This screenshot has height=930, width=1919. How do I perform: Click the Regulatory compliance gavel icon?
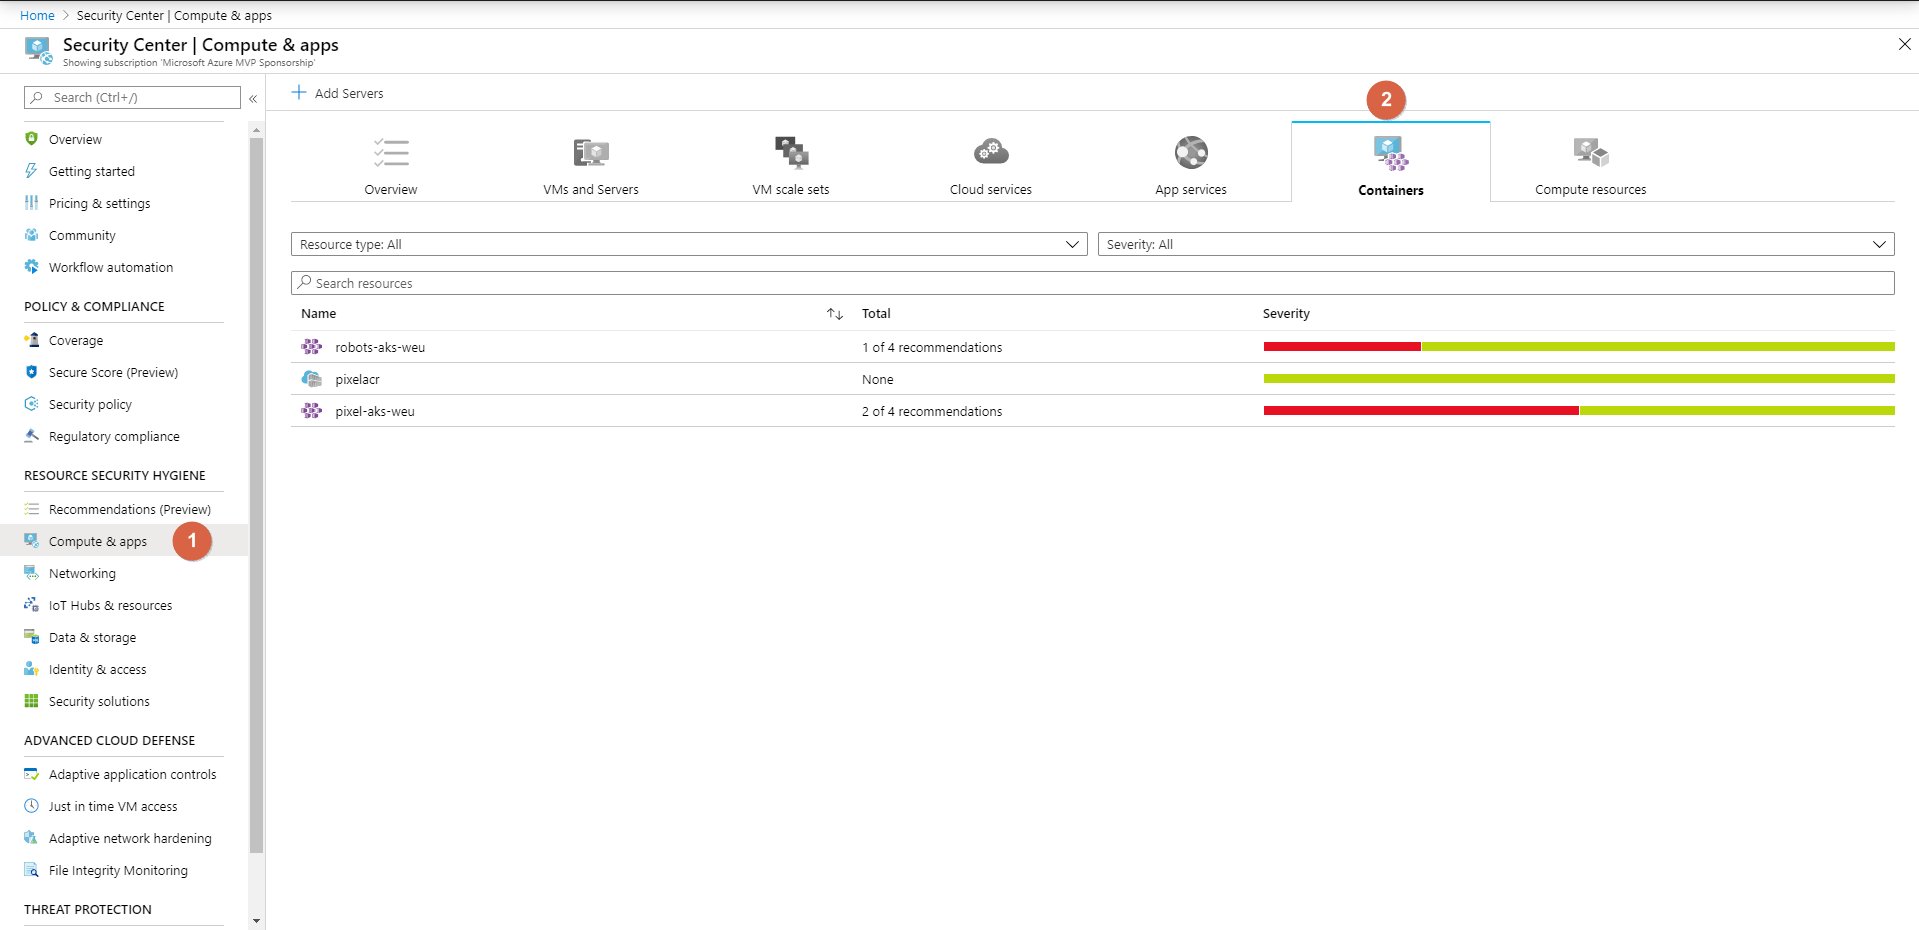click(31, 436)
